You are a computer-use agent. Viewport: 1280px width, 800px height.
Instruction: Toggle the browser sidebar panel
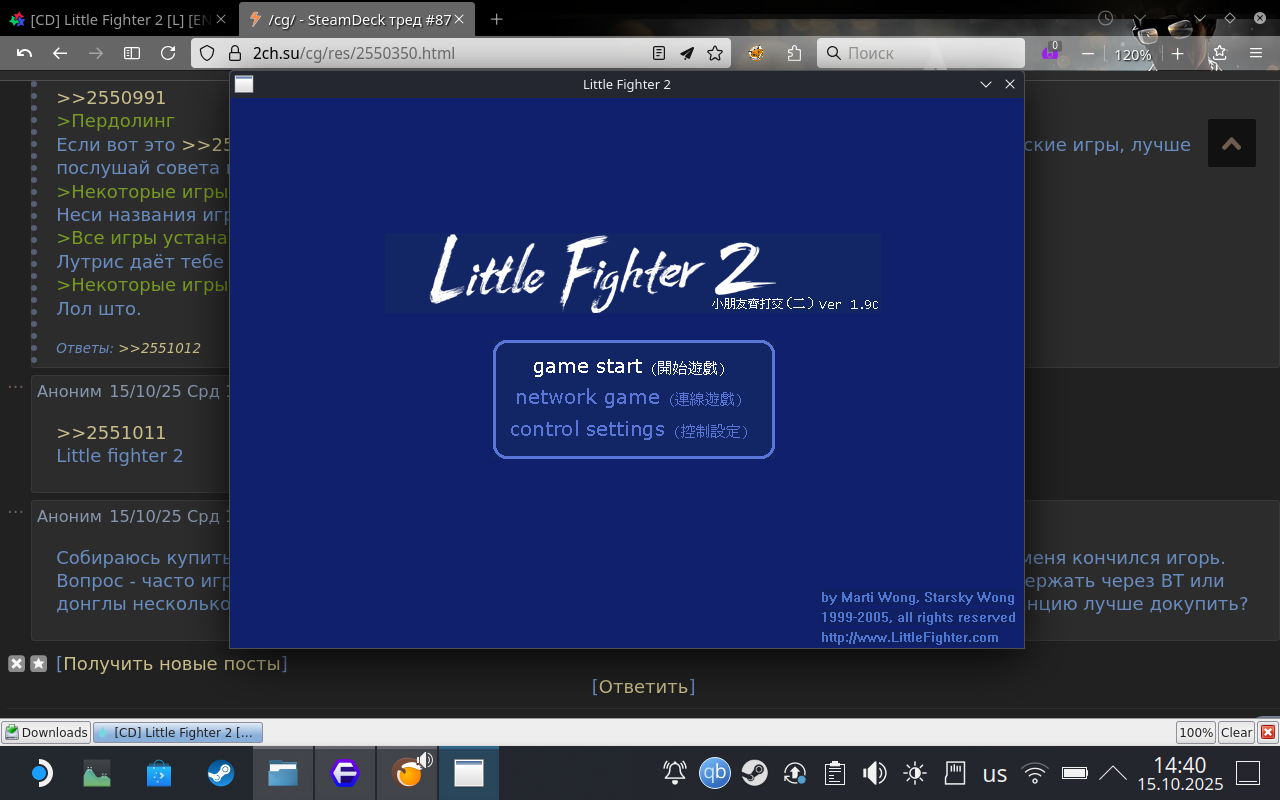click(132, 53)
